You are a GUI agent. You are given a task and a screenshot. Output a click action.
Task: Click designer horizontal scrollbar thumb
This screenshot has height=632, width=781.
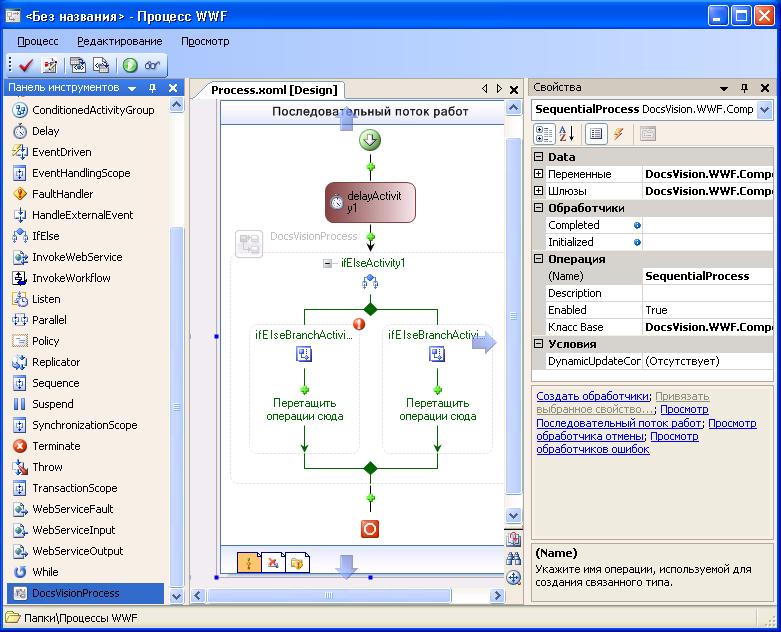point(329,595)
